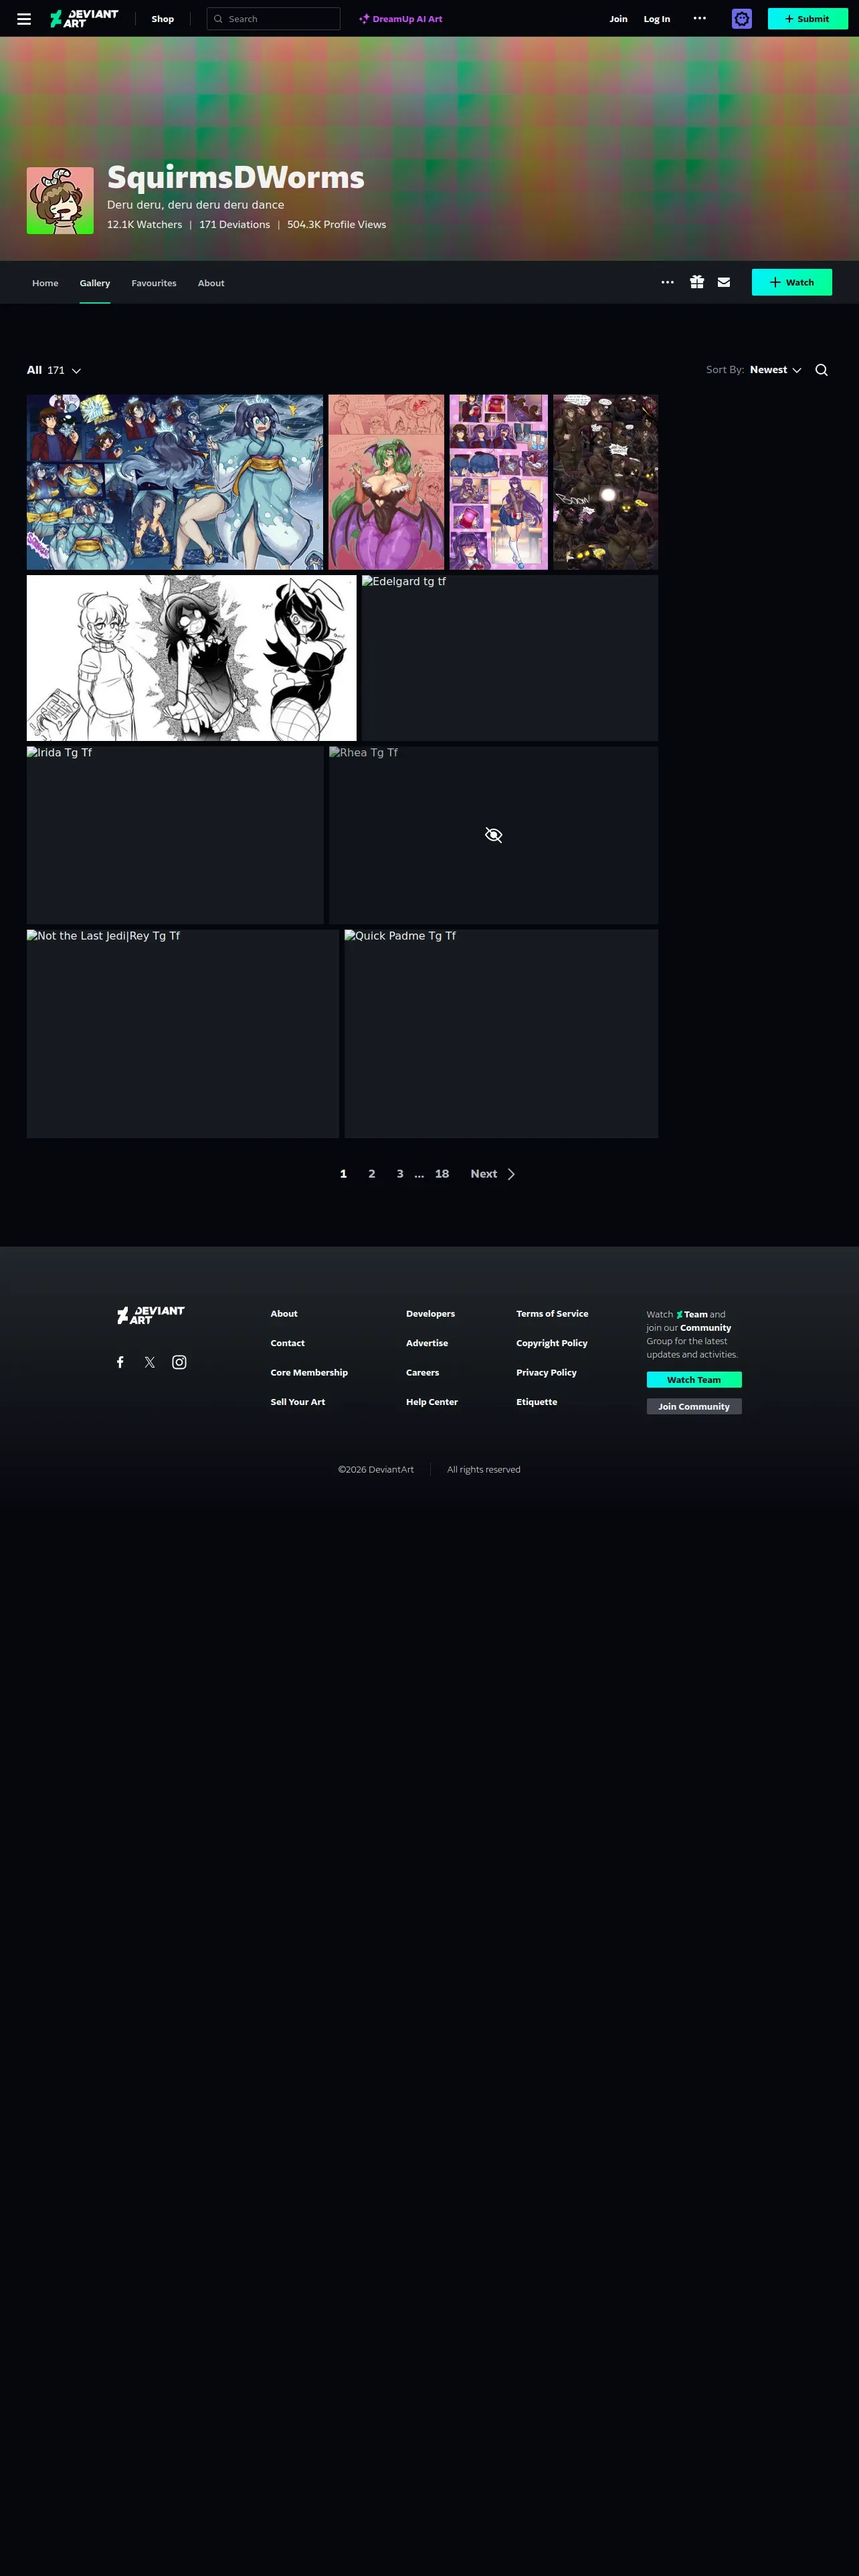Open the Irida Tg Tf deviation

175,835
